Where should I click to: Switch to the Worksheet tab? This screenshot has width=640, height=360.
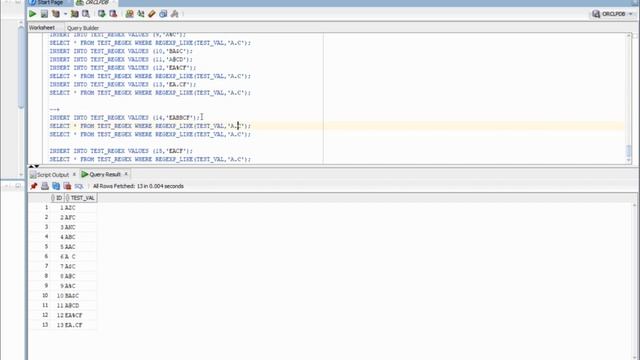42,28
